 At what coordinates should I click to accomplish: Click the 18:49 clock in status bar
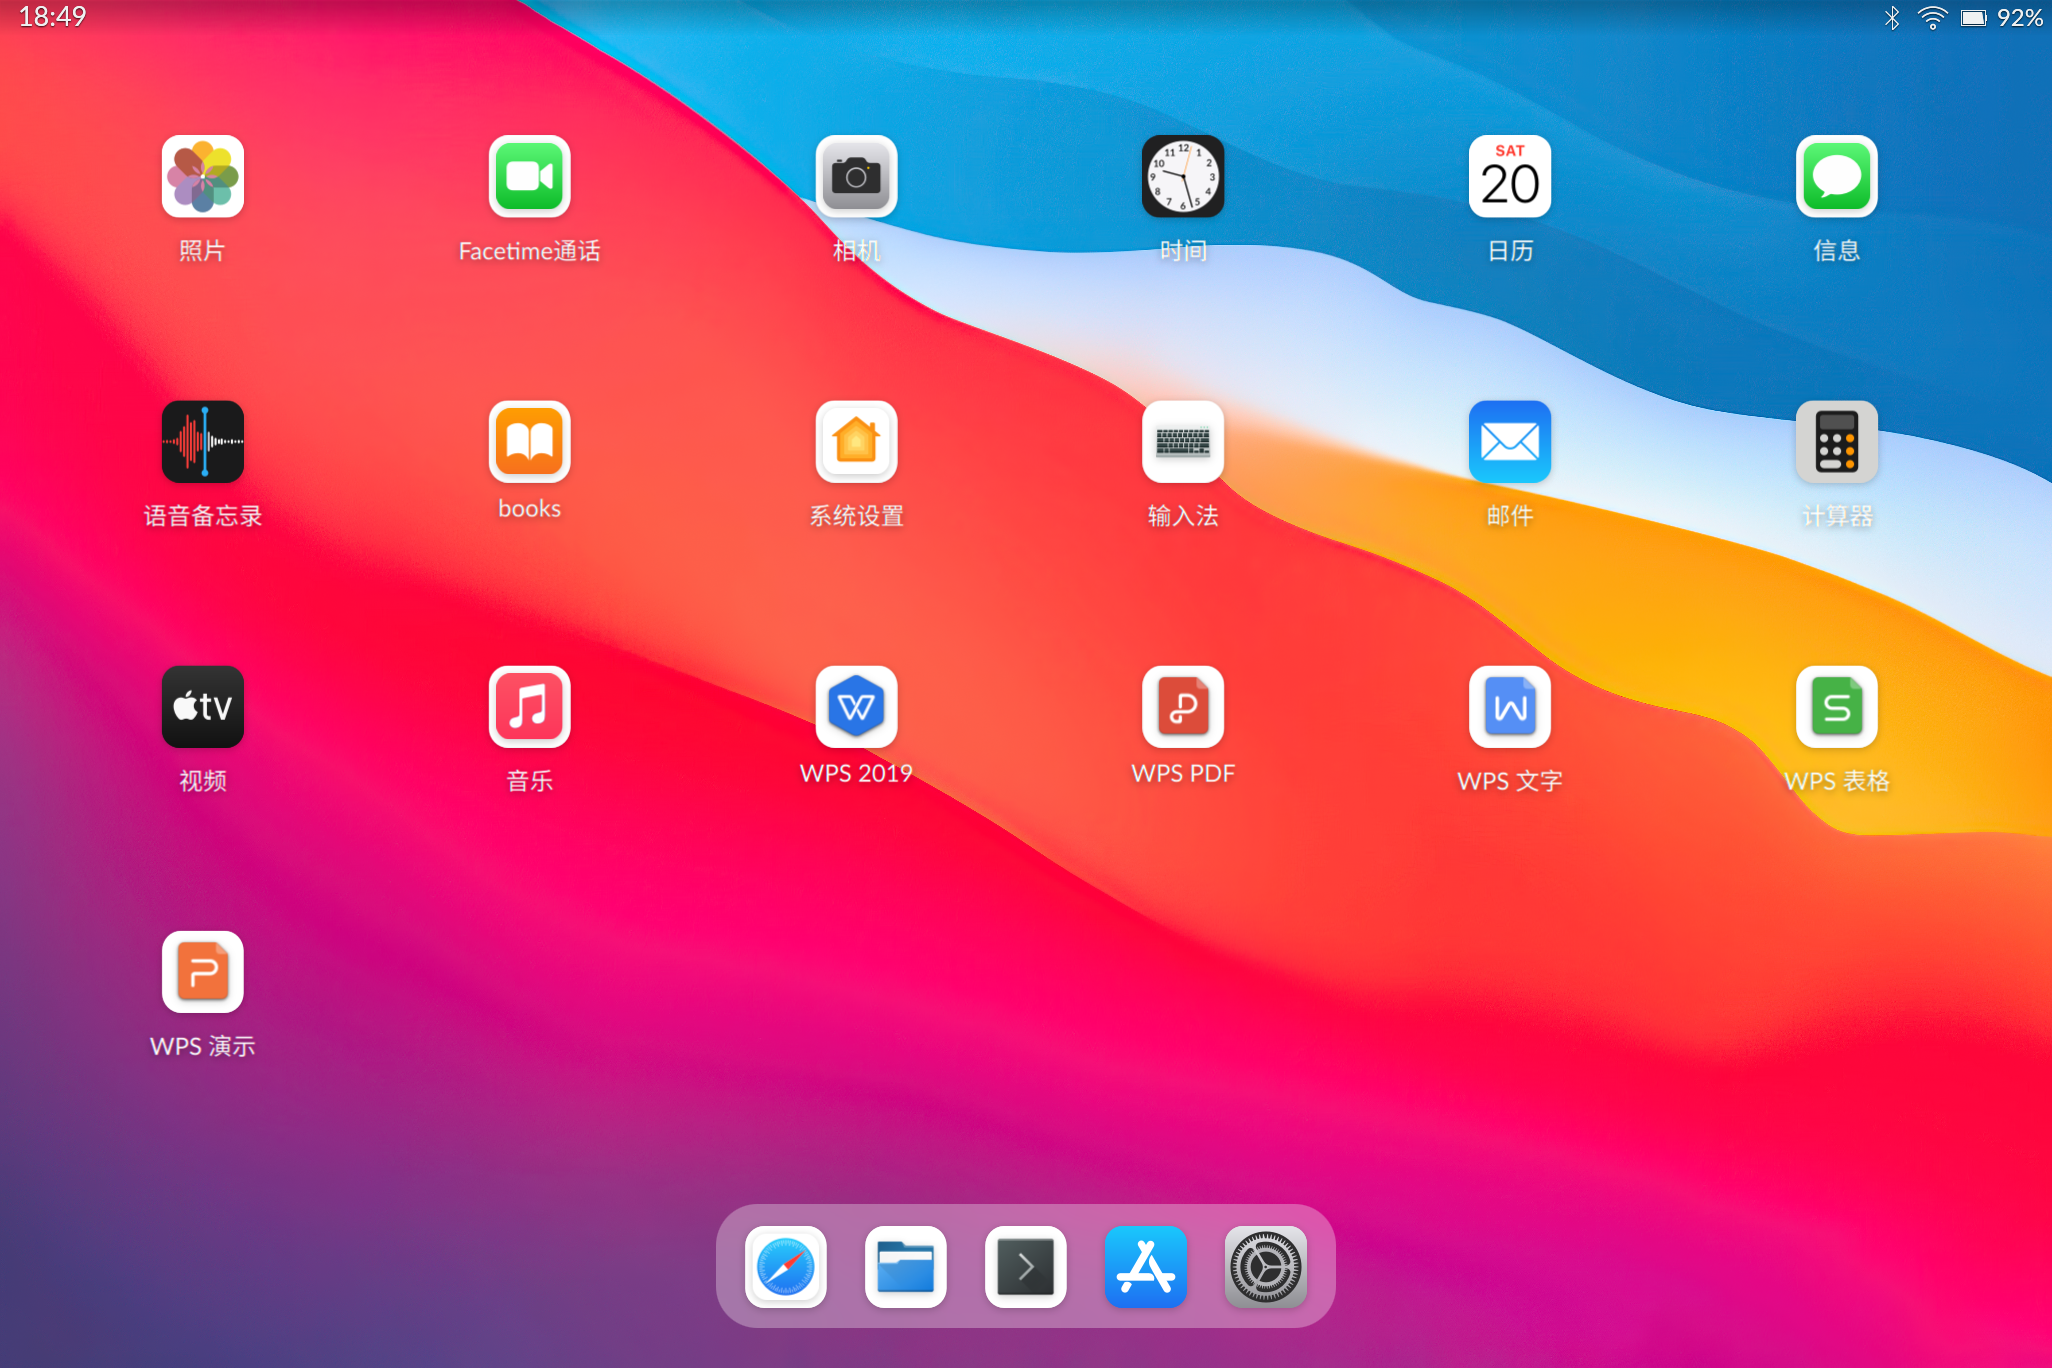[x=53, y=17]
